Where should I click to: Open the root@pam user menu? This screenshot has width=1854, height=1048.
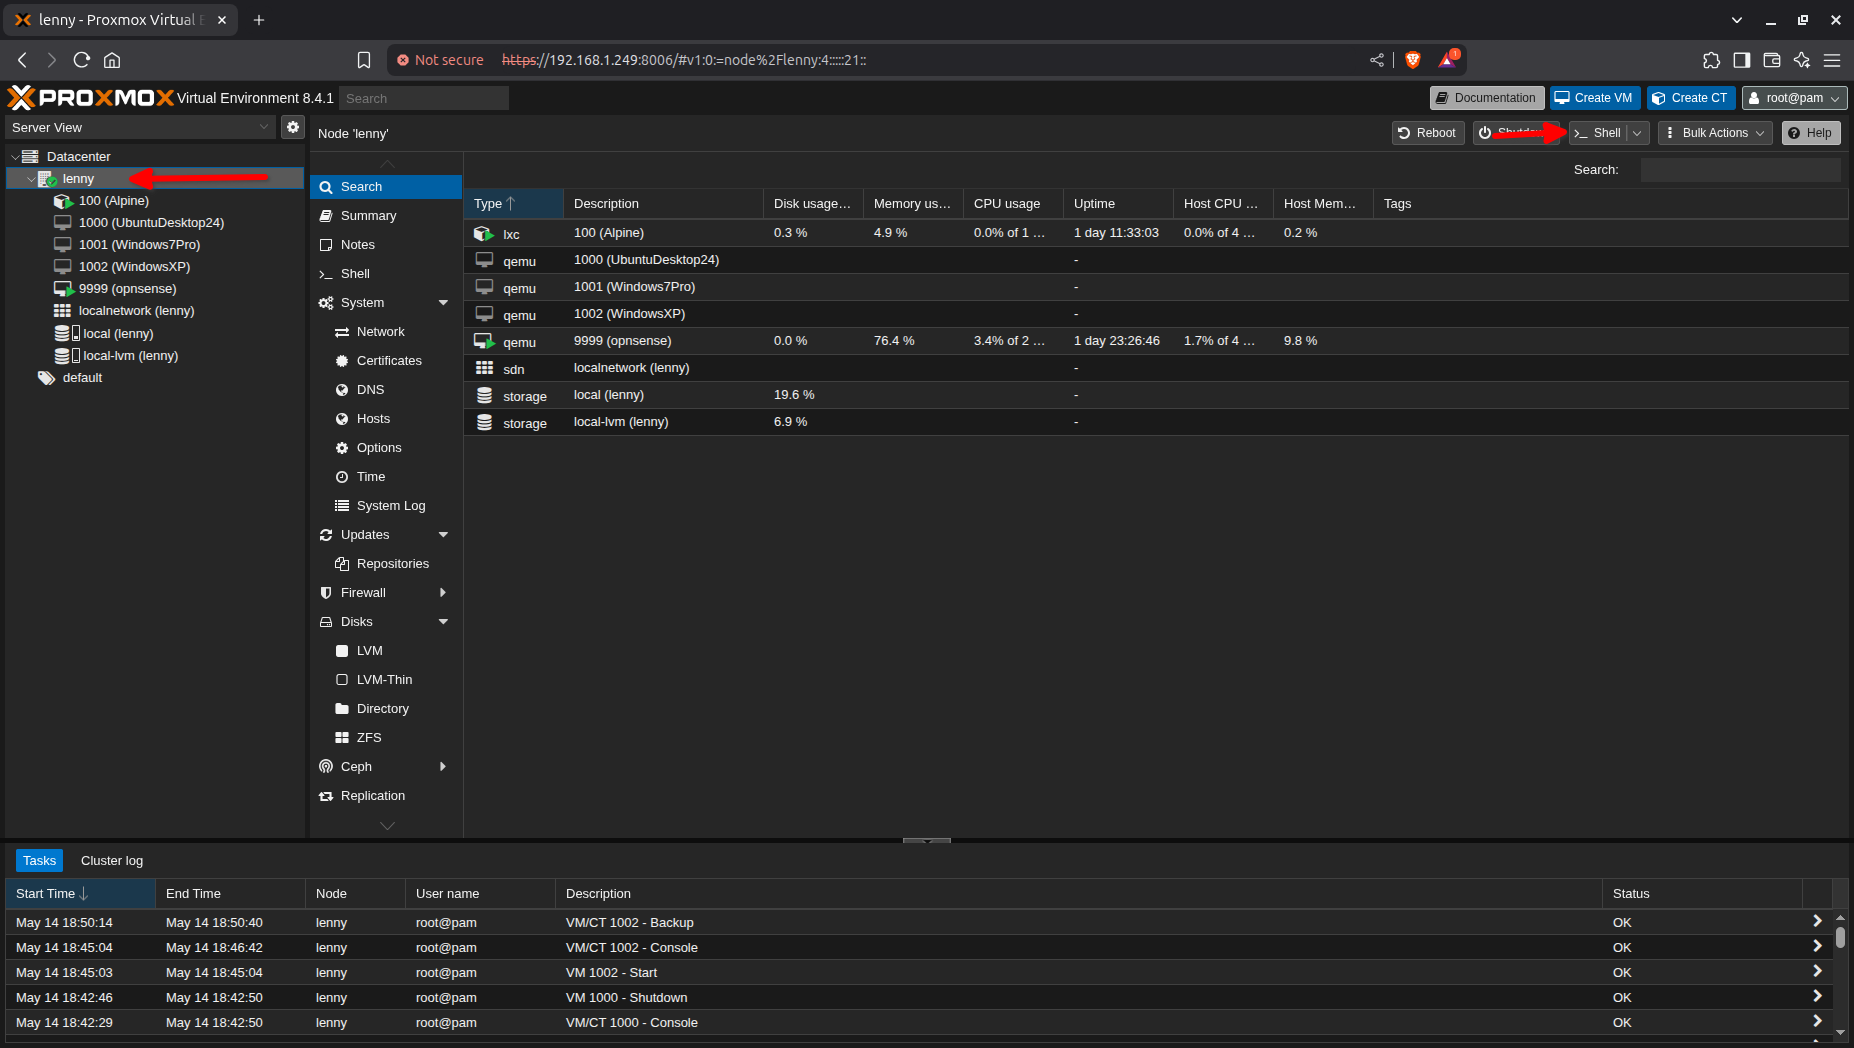1794,98
